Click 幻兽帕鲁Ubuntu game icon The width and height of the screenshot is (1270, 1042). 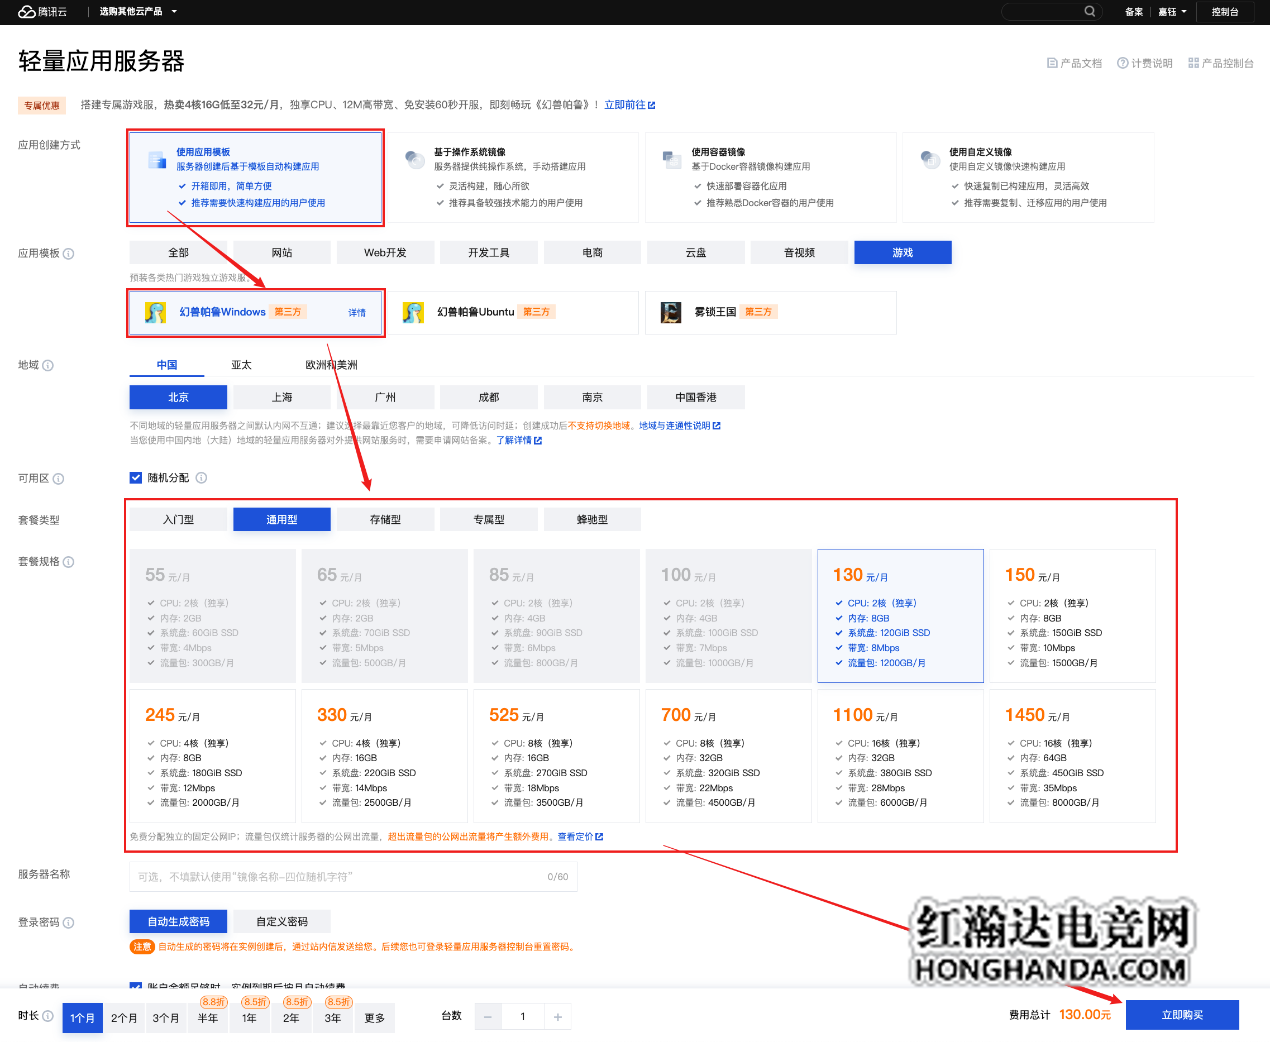413,312
